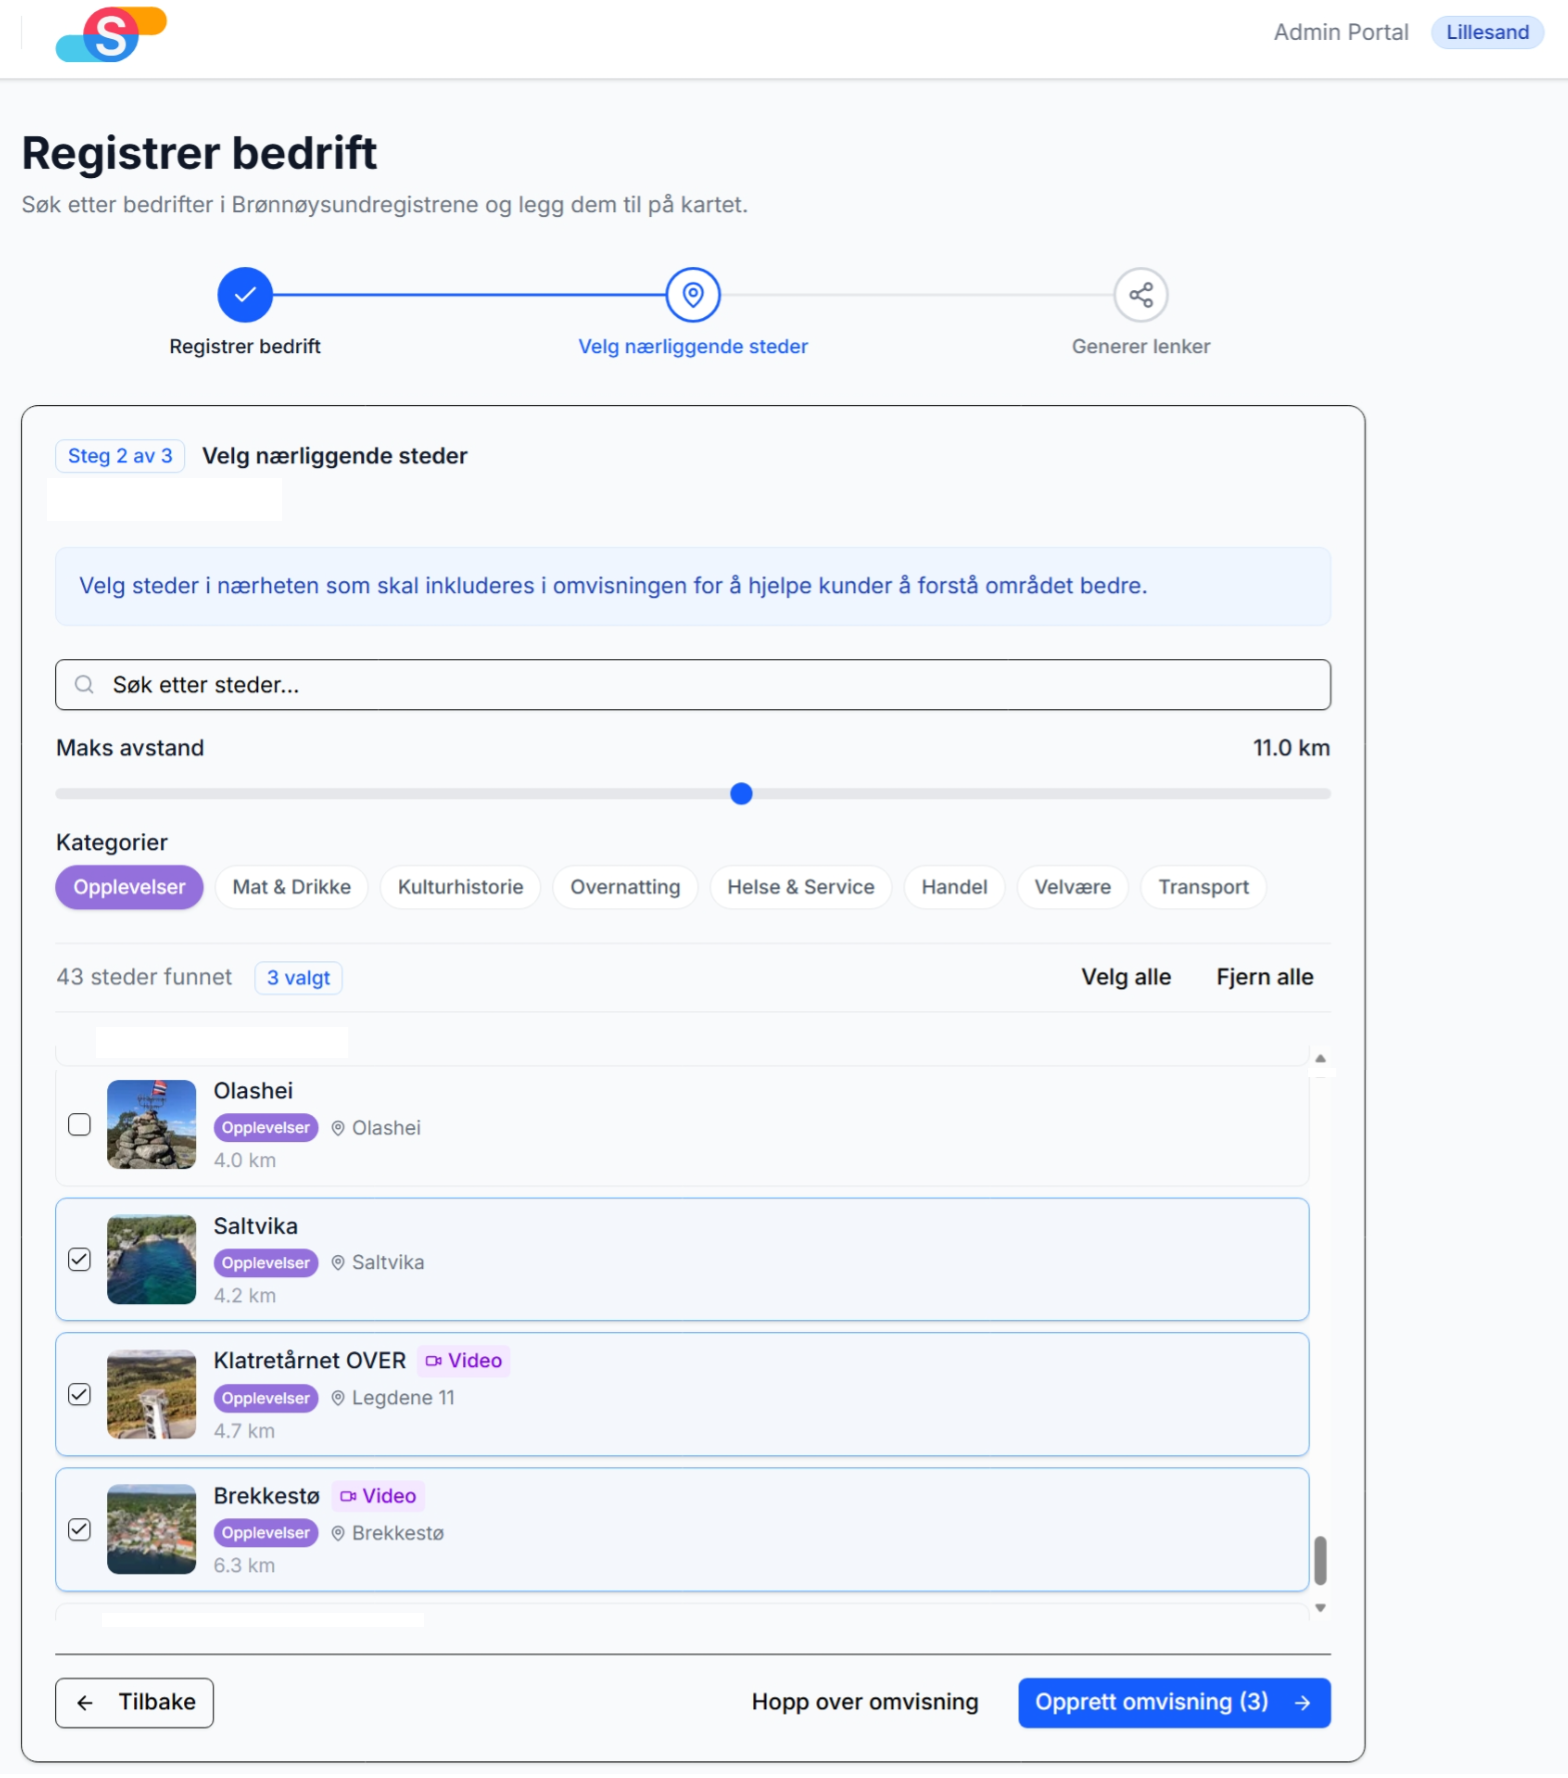Image resolution: width=1568 pixels, height=1778 pixels.
Task: Click the magnifier icon in search box
Action: tap(85, 685)
